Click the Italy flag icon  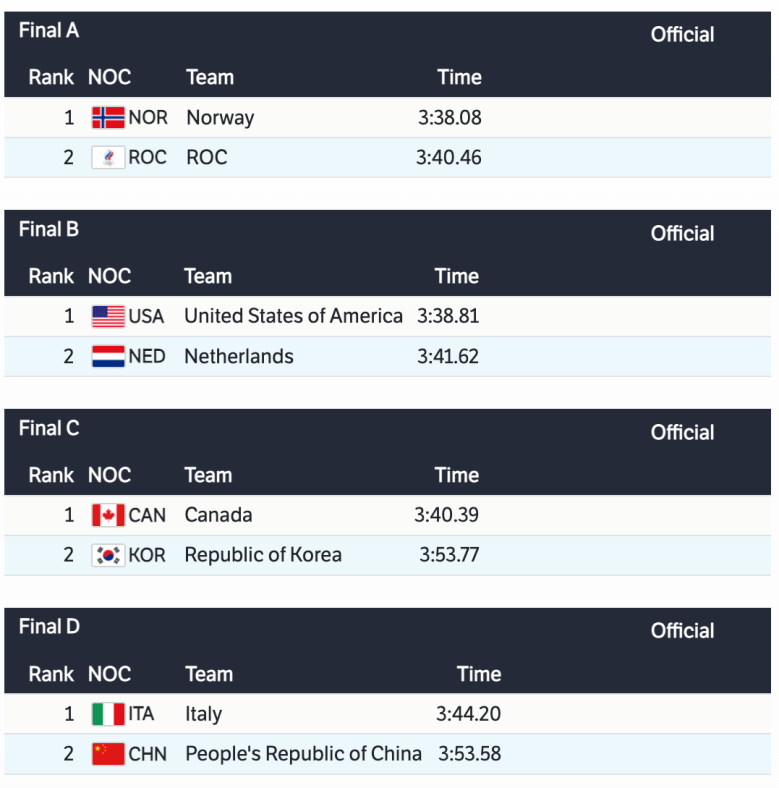pos(108,715)
